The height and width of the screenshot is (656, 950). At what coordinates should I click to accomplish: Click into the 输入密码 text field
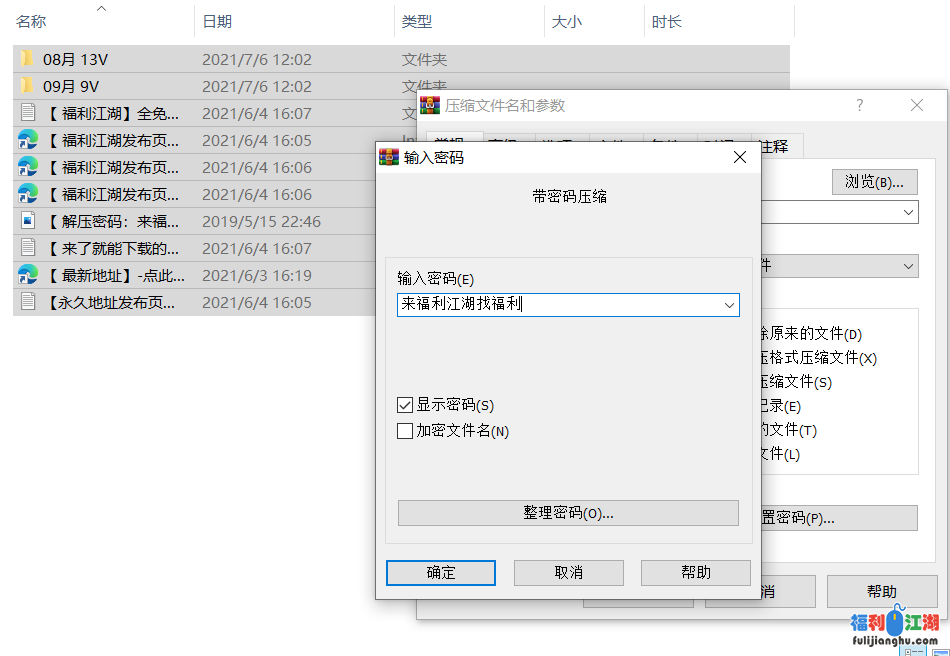pyautogui.click(x=558, y=305)
